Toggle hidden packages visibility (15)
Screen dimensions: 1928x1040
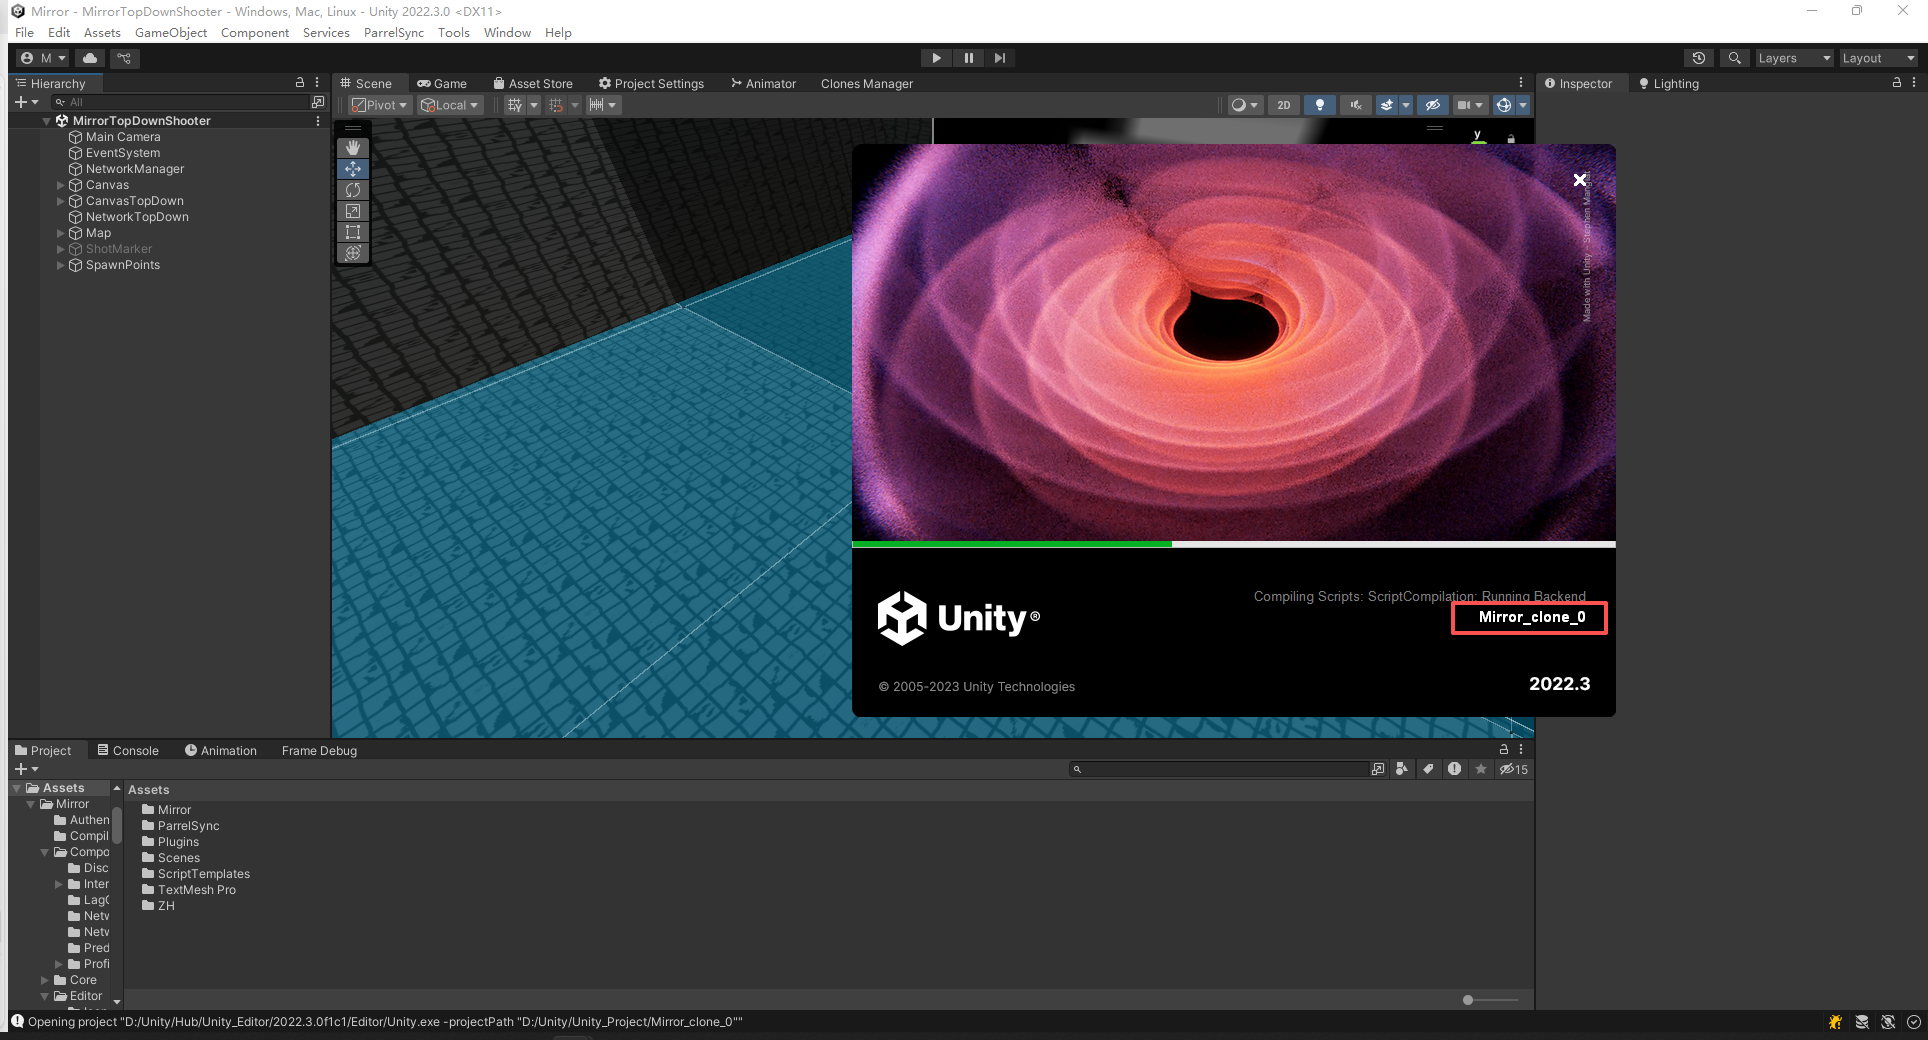point(1514,769)
